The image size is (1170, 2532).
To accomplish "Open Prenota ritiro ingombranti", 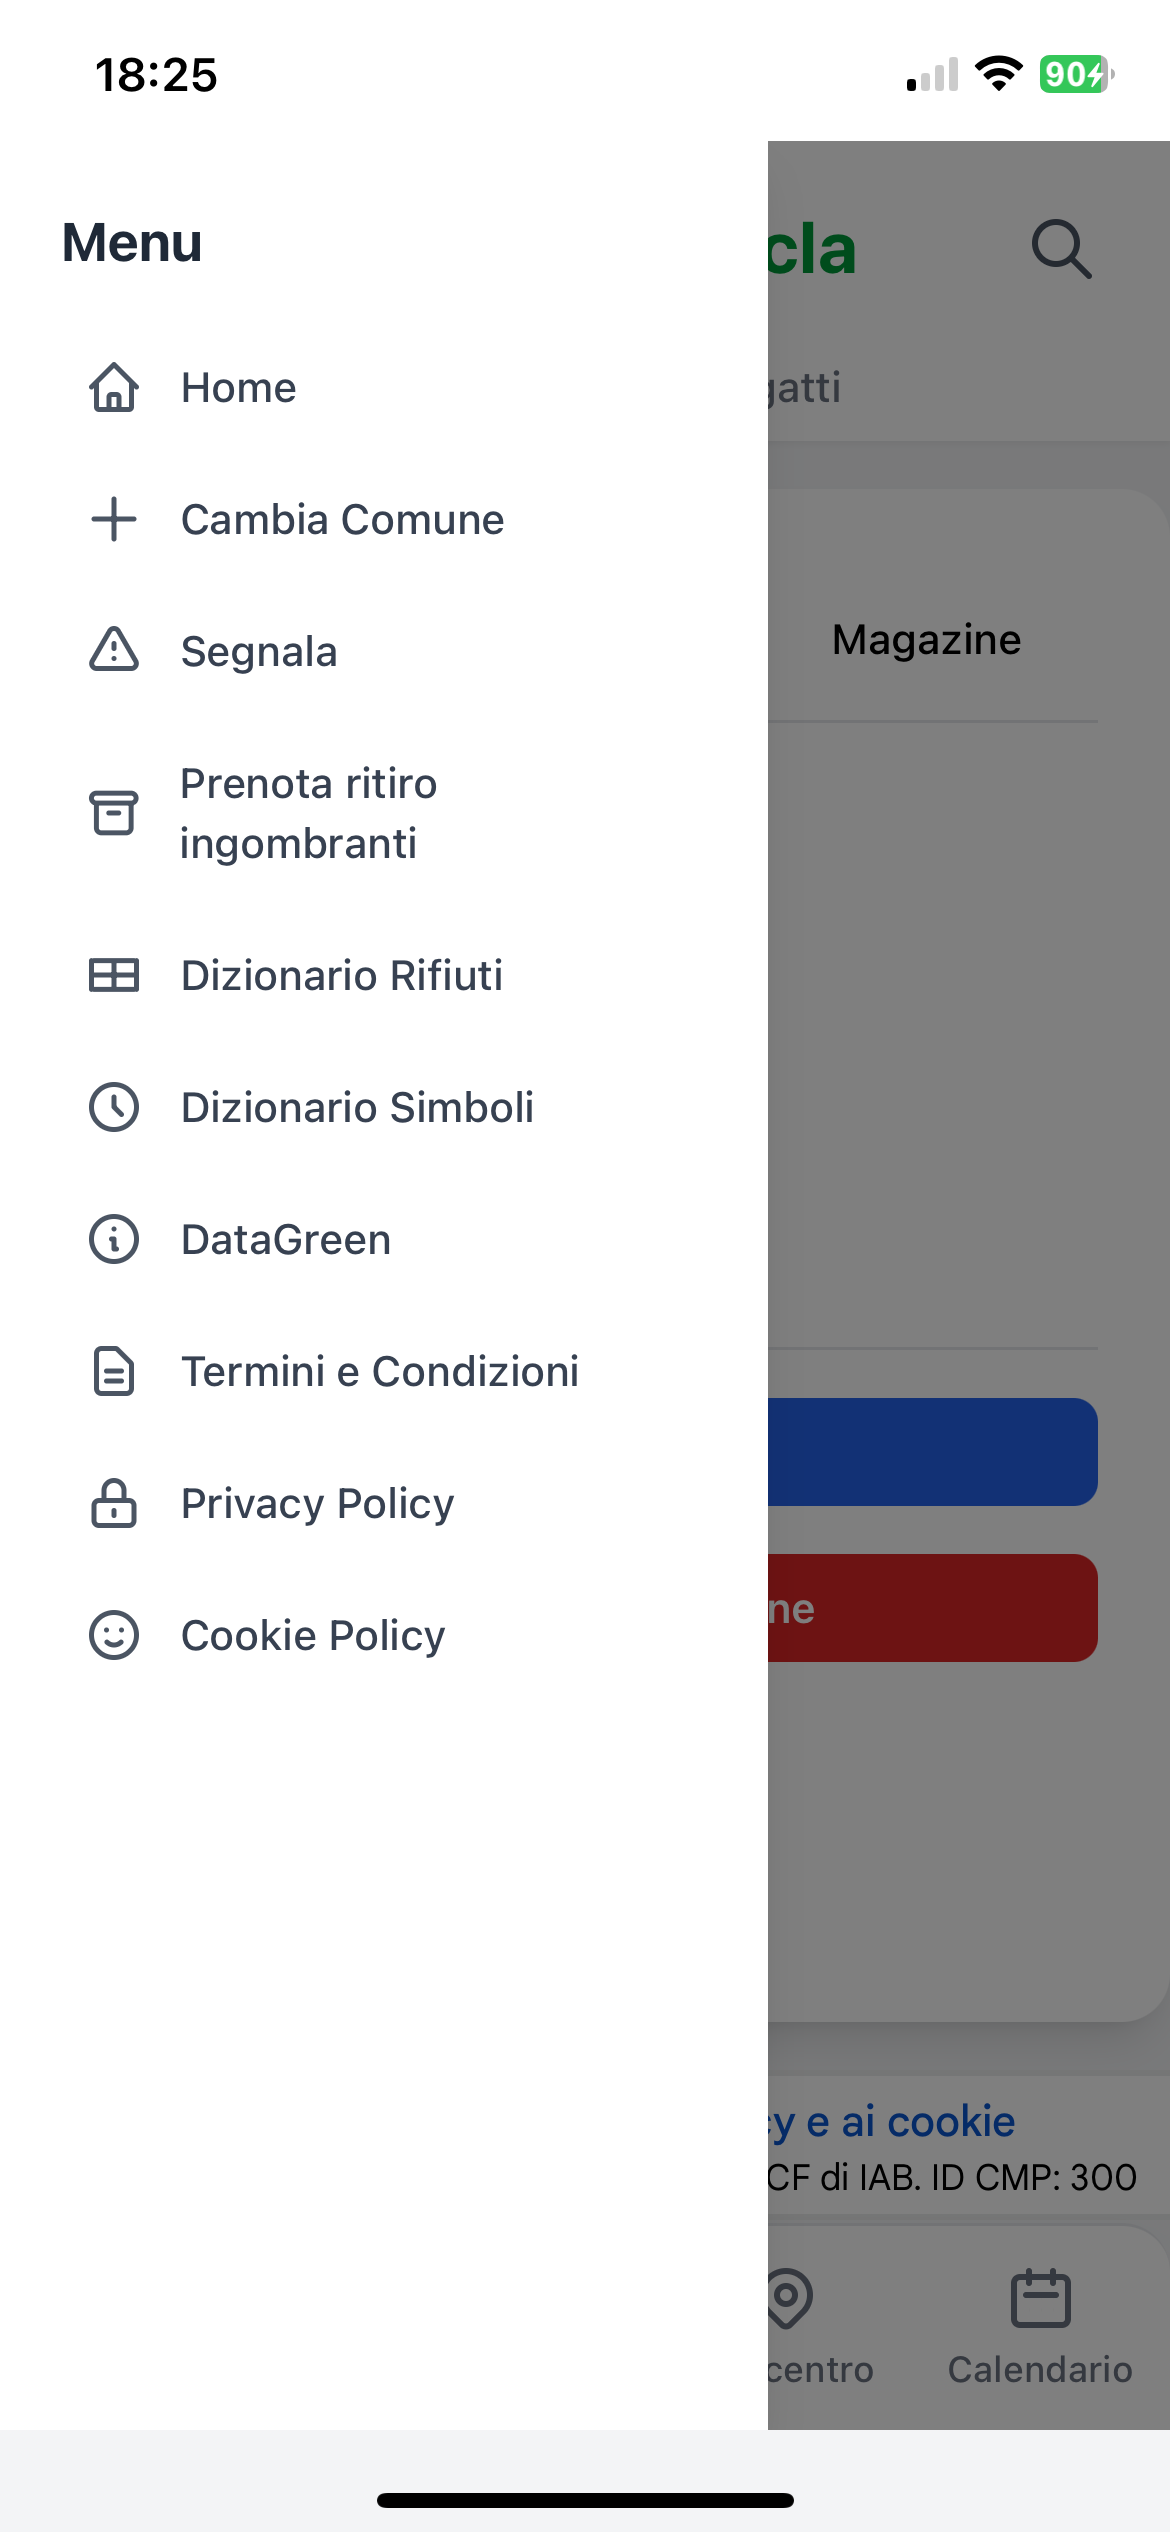I will tap(308, 813).
